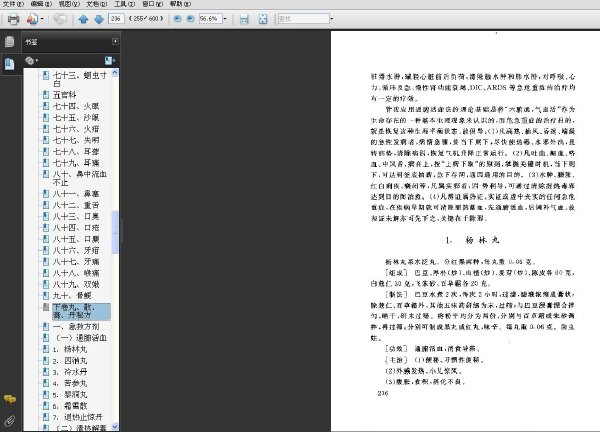
Task: Select bookmark 七十八、耳聋
Action: [x=76, y=152]
